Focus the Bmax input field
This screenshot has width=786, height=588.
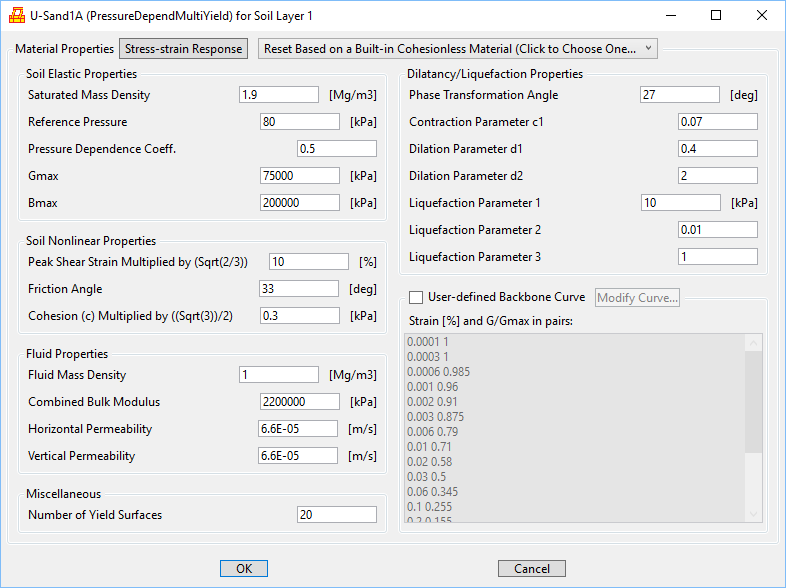299,203
